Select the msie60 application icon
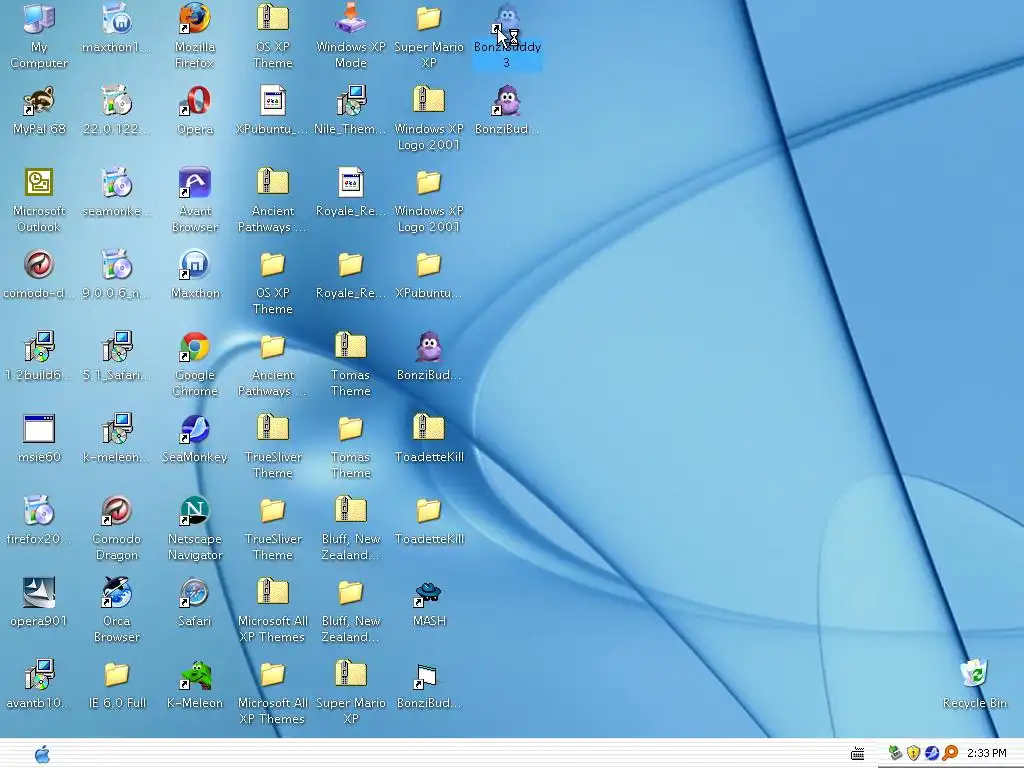 pyautogui.click(x=39, y=428)
